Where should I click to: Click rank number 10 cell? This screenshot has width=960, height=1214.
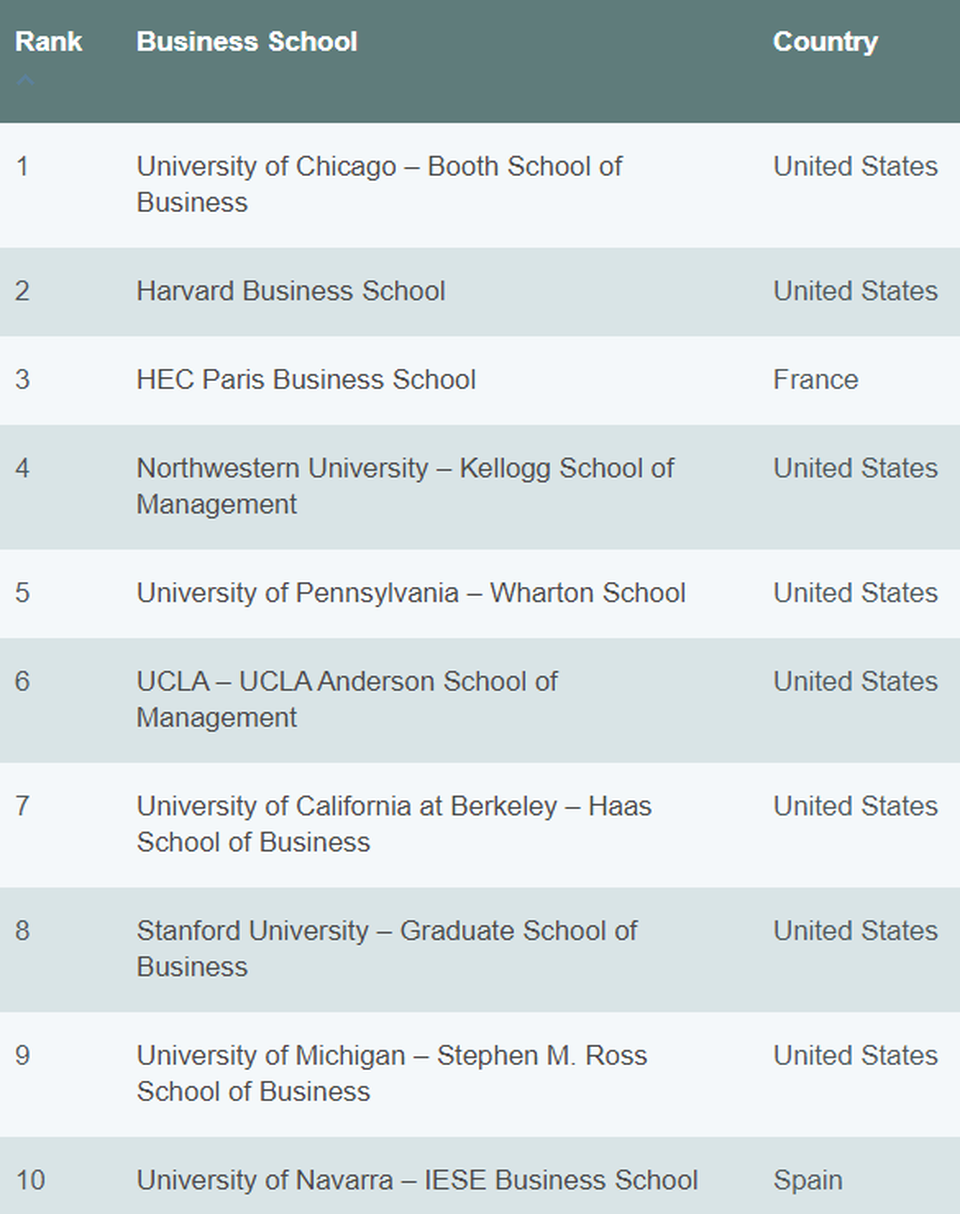[30, 1180]
